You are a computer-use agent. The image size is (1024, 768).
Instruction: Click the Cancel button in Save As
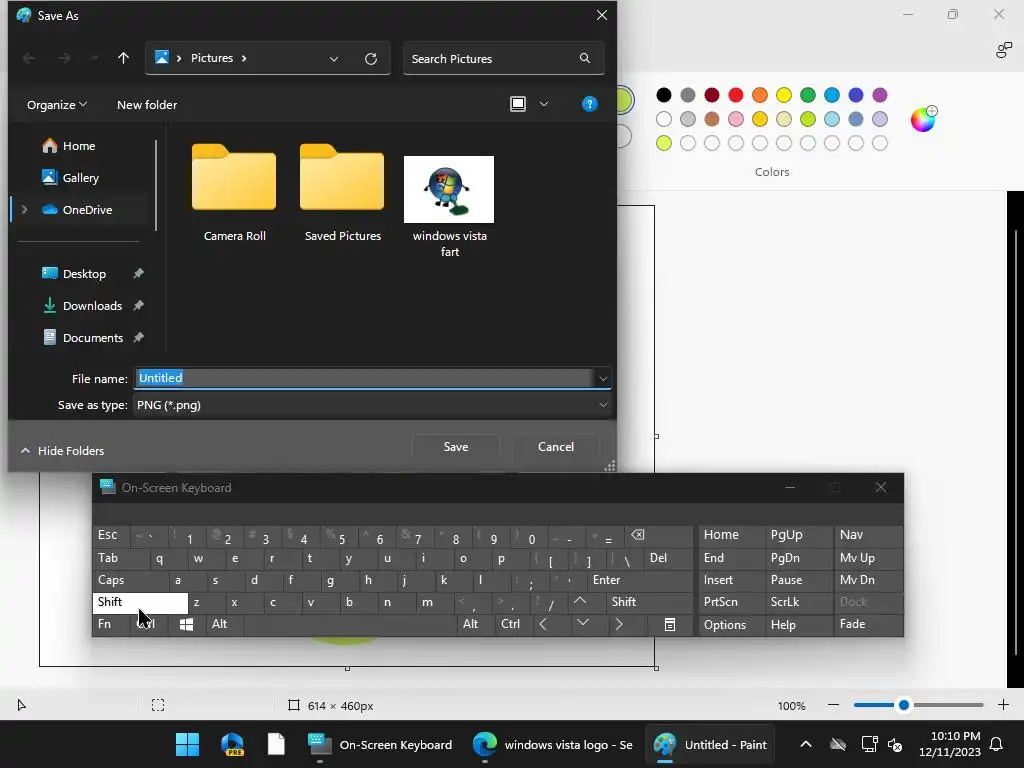point(556,447)
